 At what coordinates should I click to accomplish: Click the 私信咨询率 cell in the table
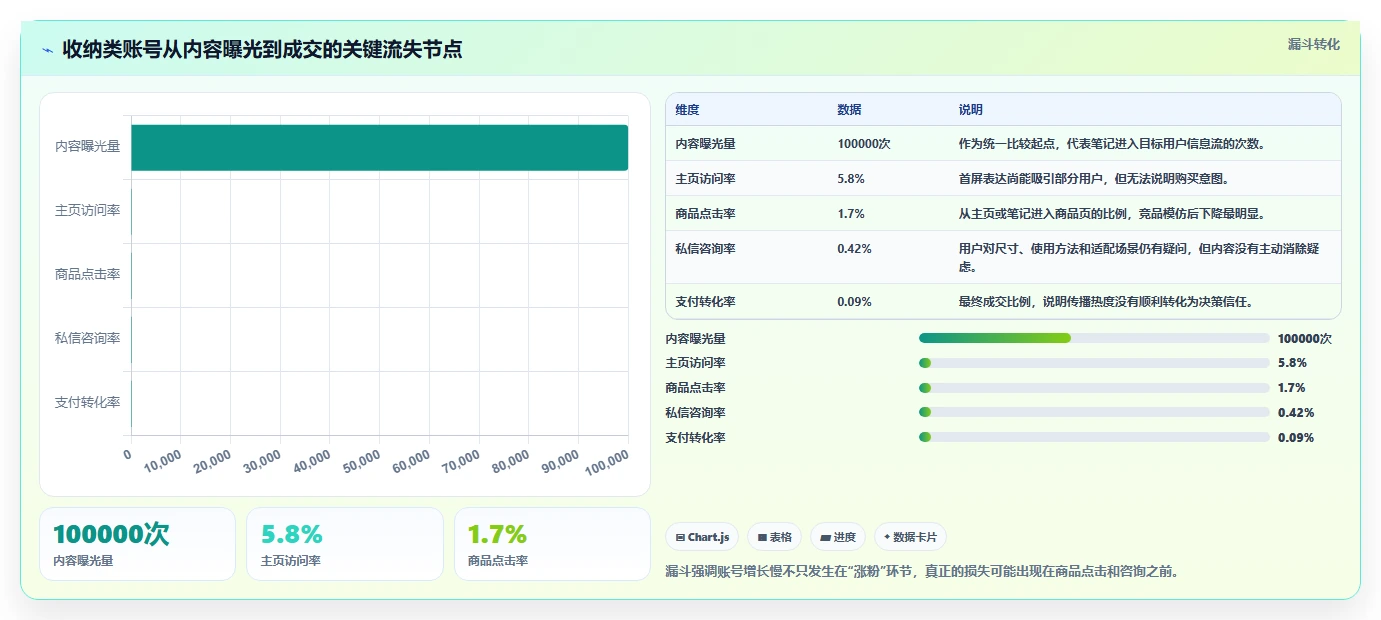tap(706, 249)
